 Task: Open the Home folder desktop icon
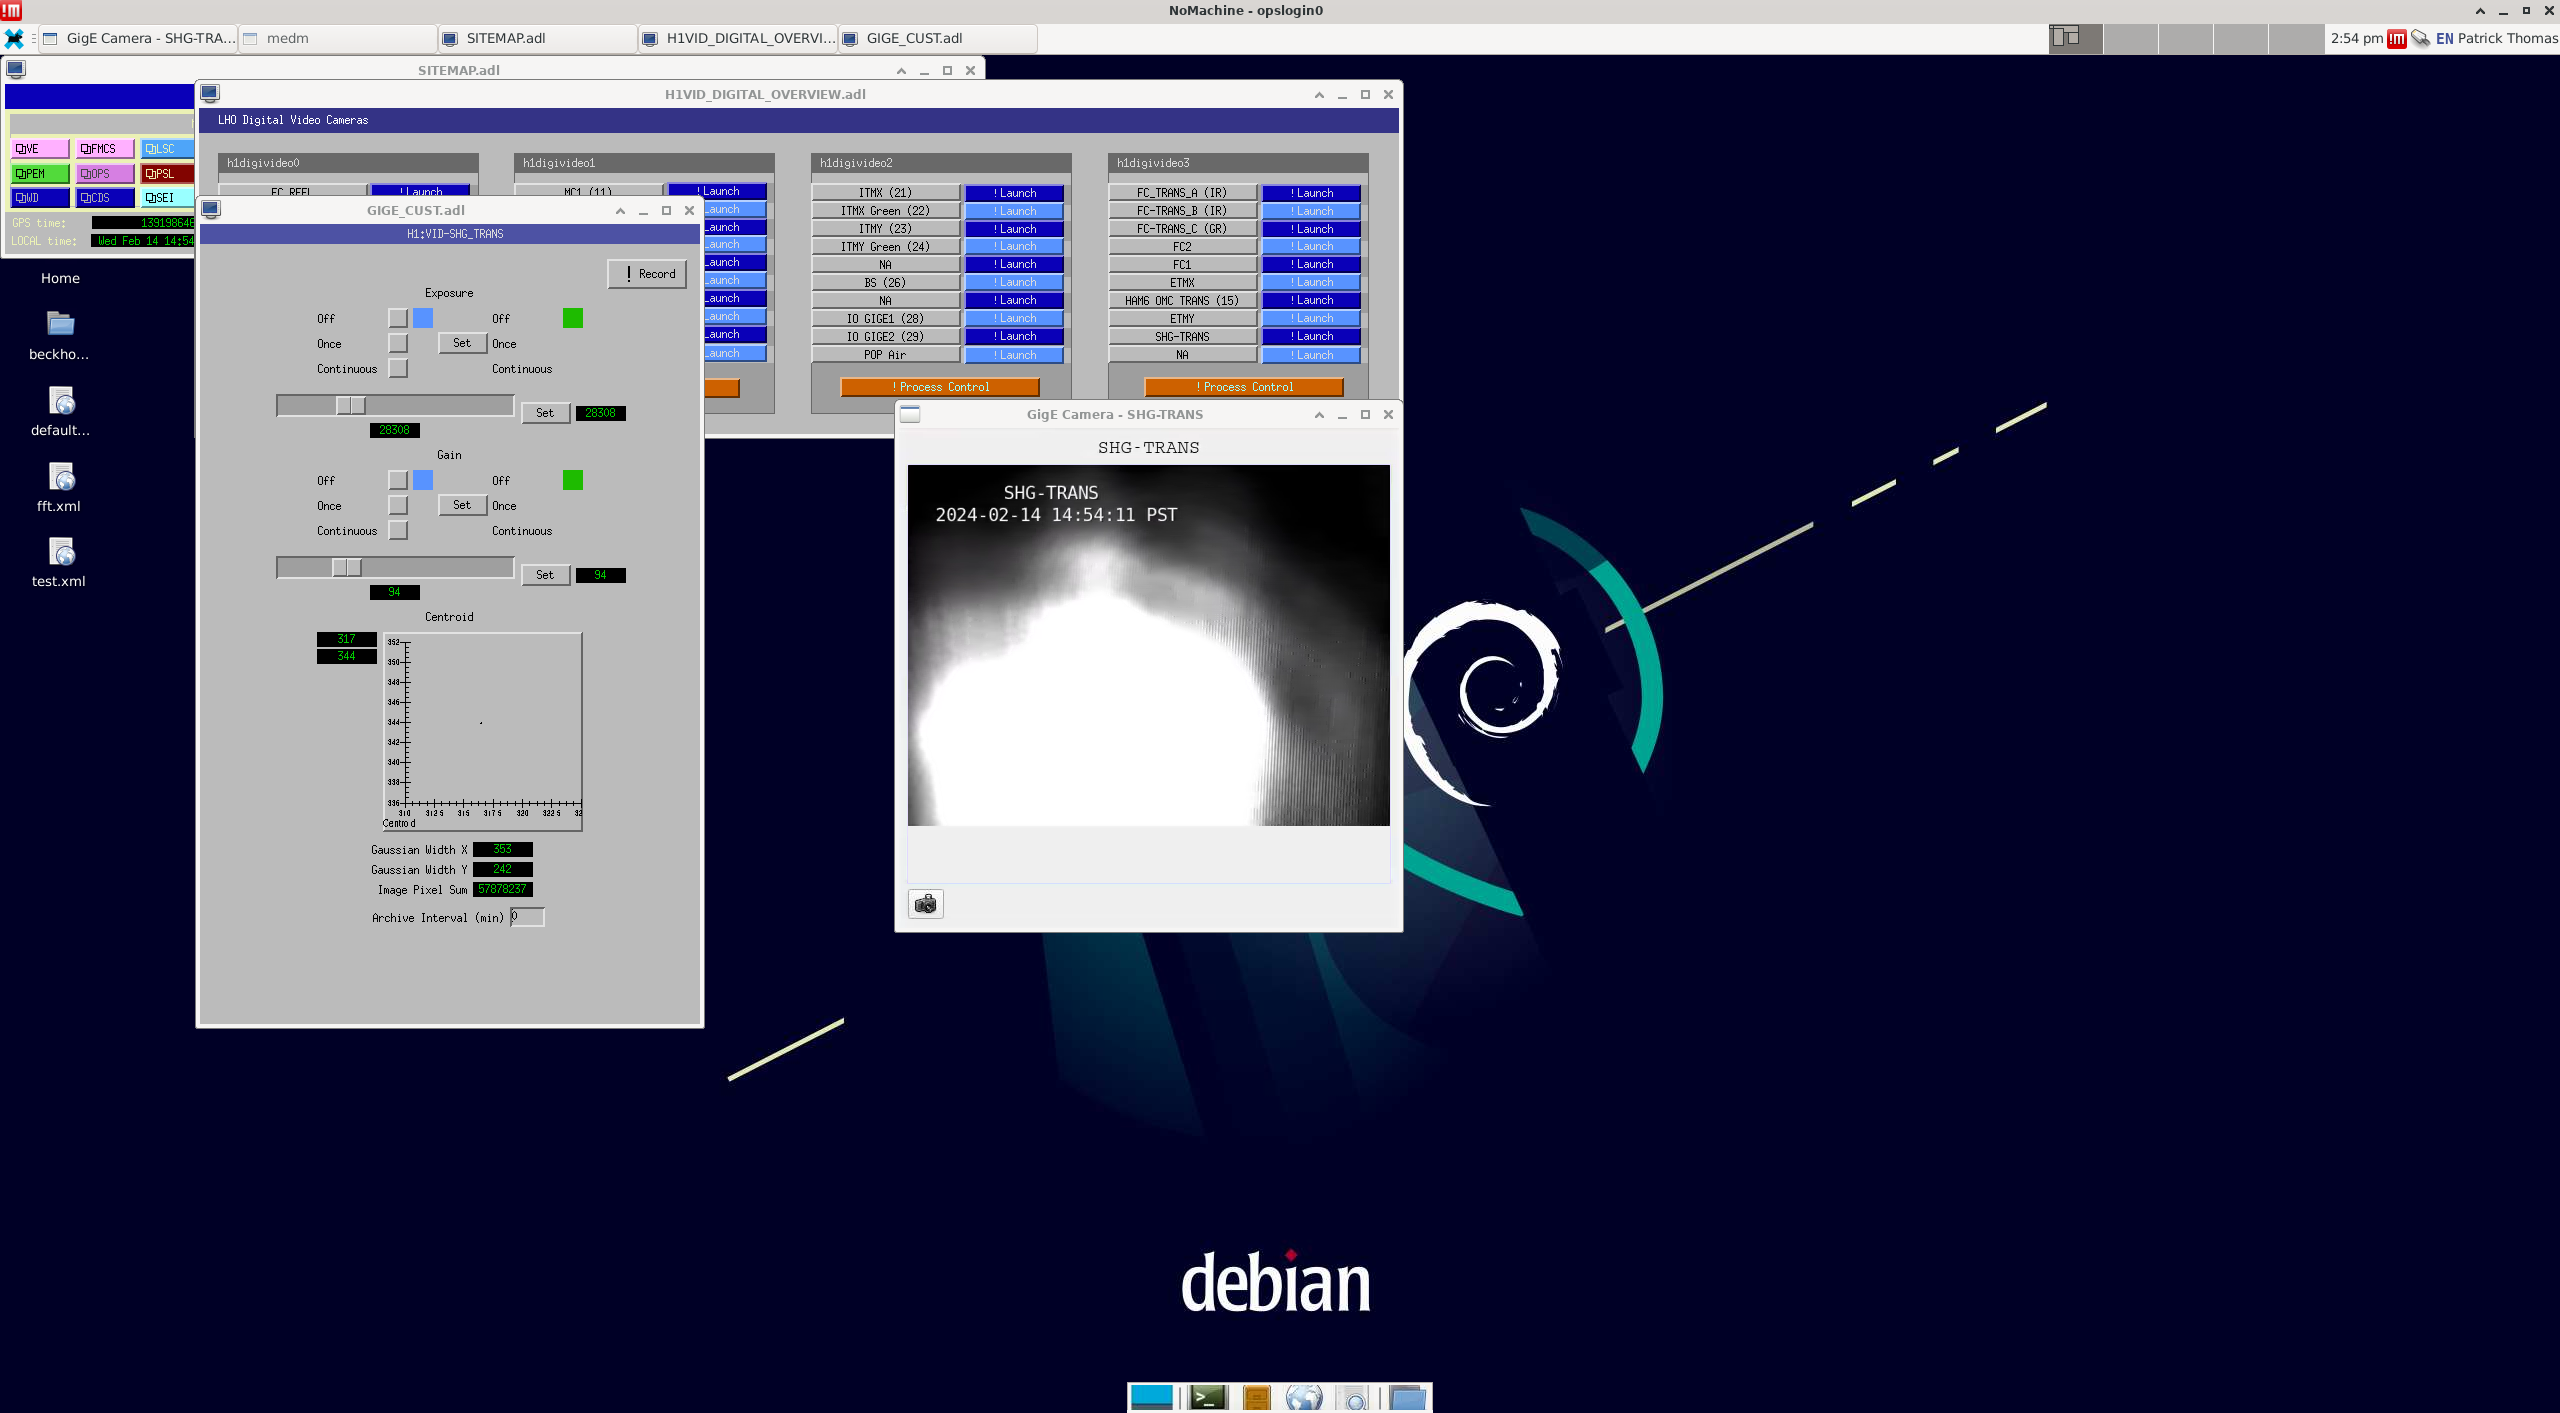click(x=60, y=278)
